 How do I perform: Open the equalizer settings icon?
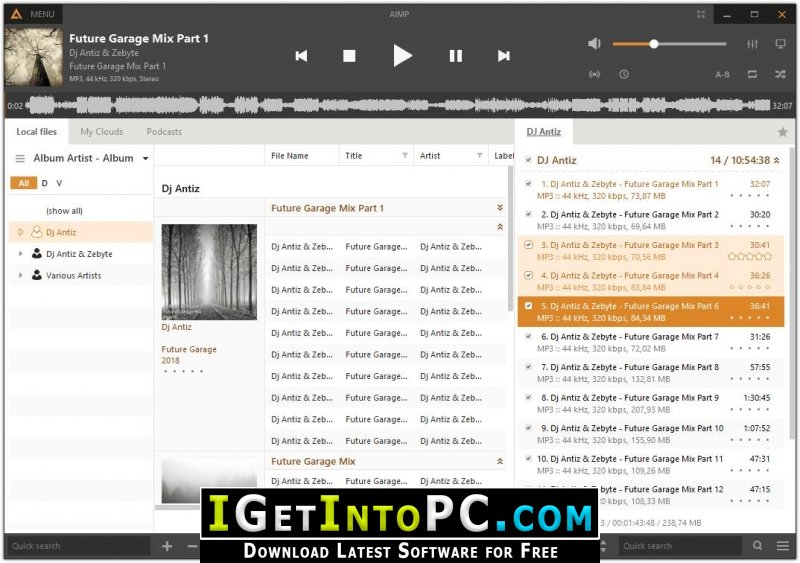click(x=753, y=44)
